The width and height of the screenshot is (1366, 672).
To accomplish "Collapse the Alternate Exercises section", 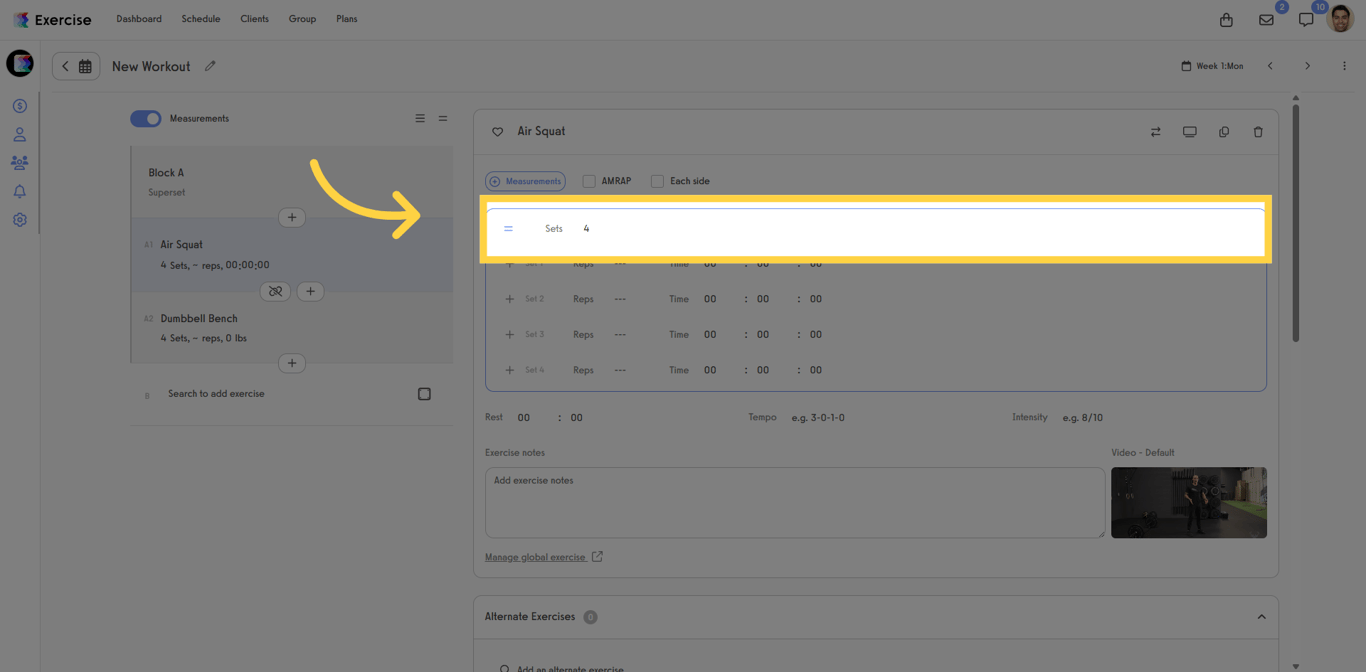I will pyautogui.click(x=1261, y=617).
